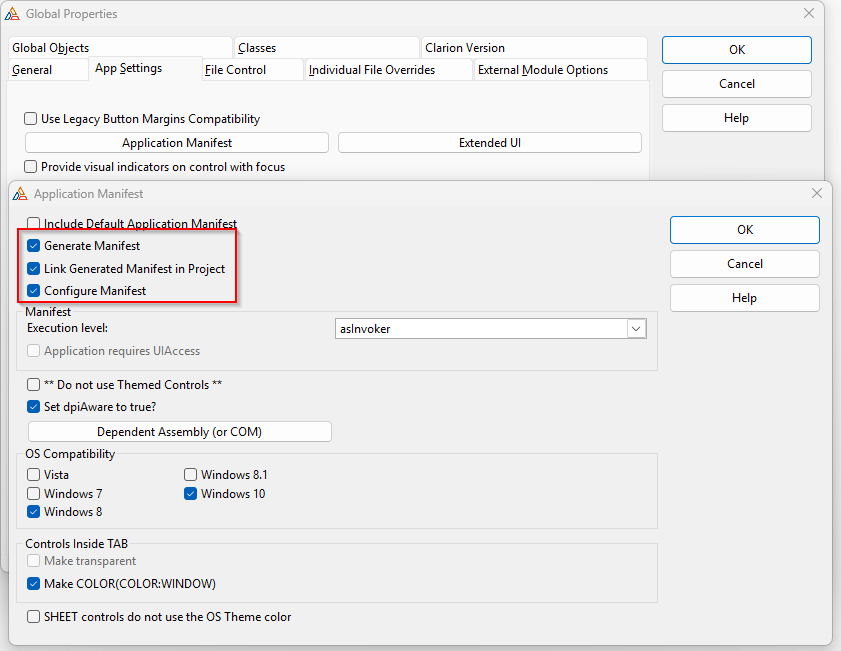Go to the Clarion Version tab
The width and height of the screenshot is (841, 651).
pyautogui.click(x=465, y=48)
